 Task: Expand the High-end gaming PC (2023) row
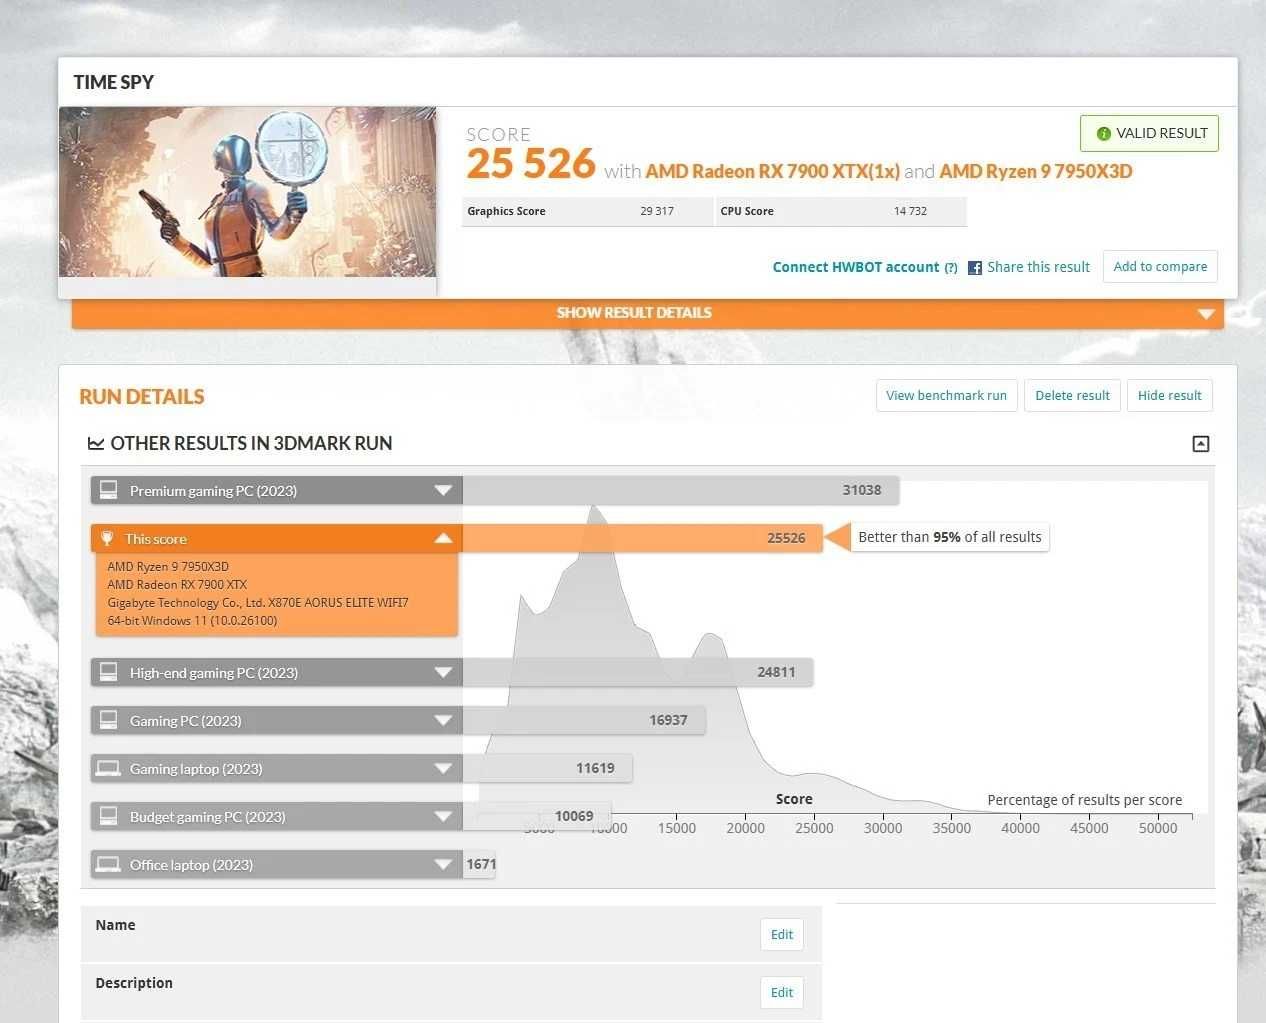(443, 673)
